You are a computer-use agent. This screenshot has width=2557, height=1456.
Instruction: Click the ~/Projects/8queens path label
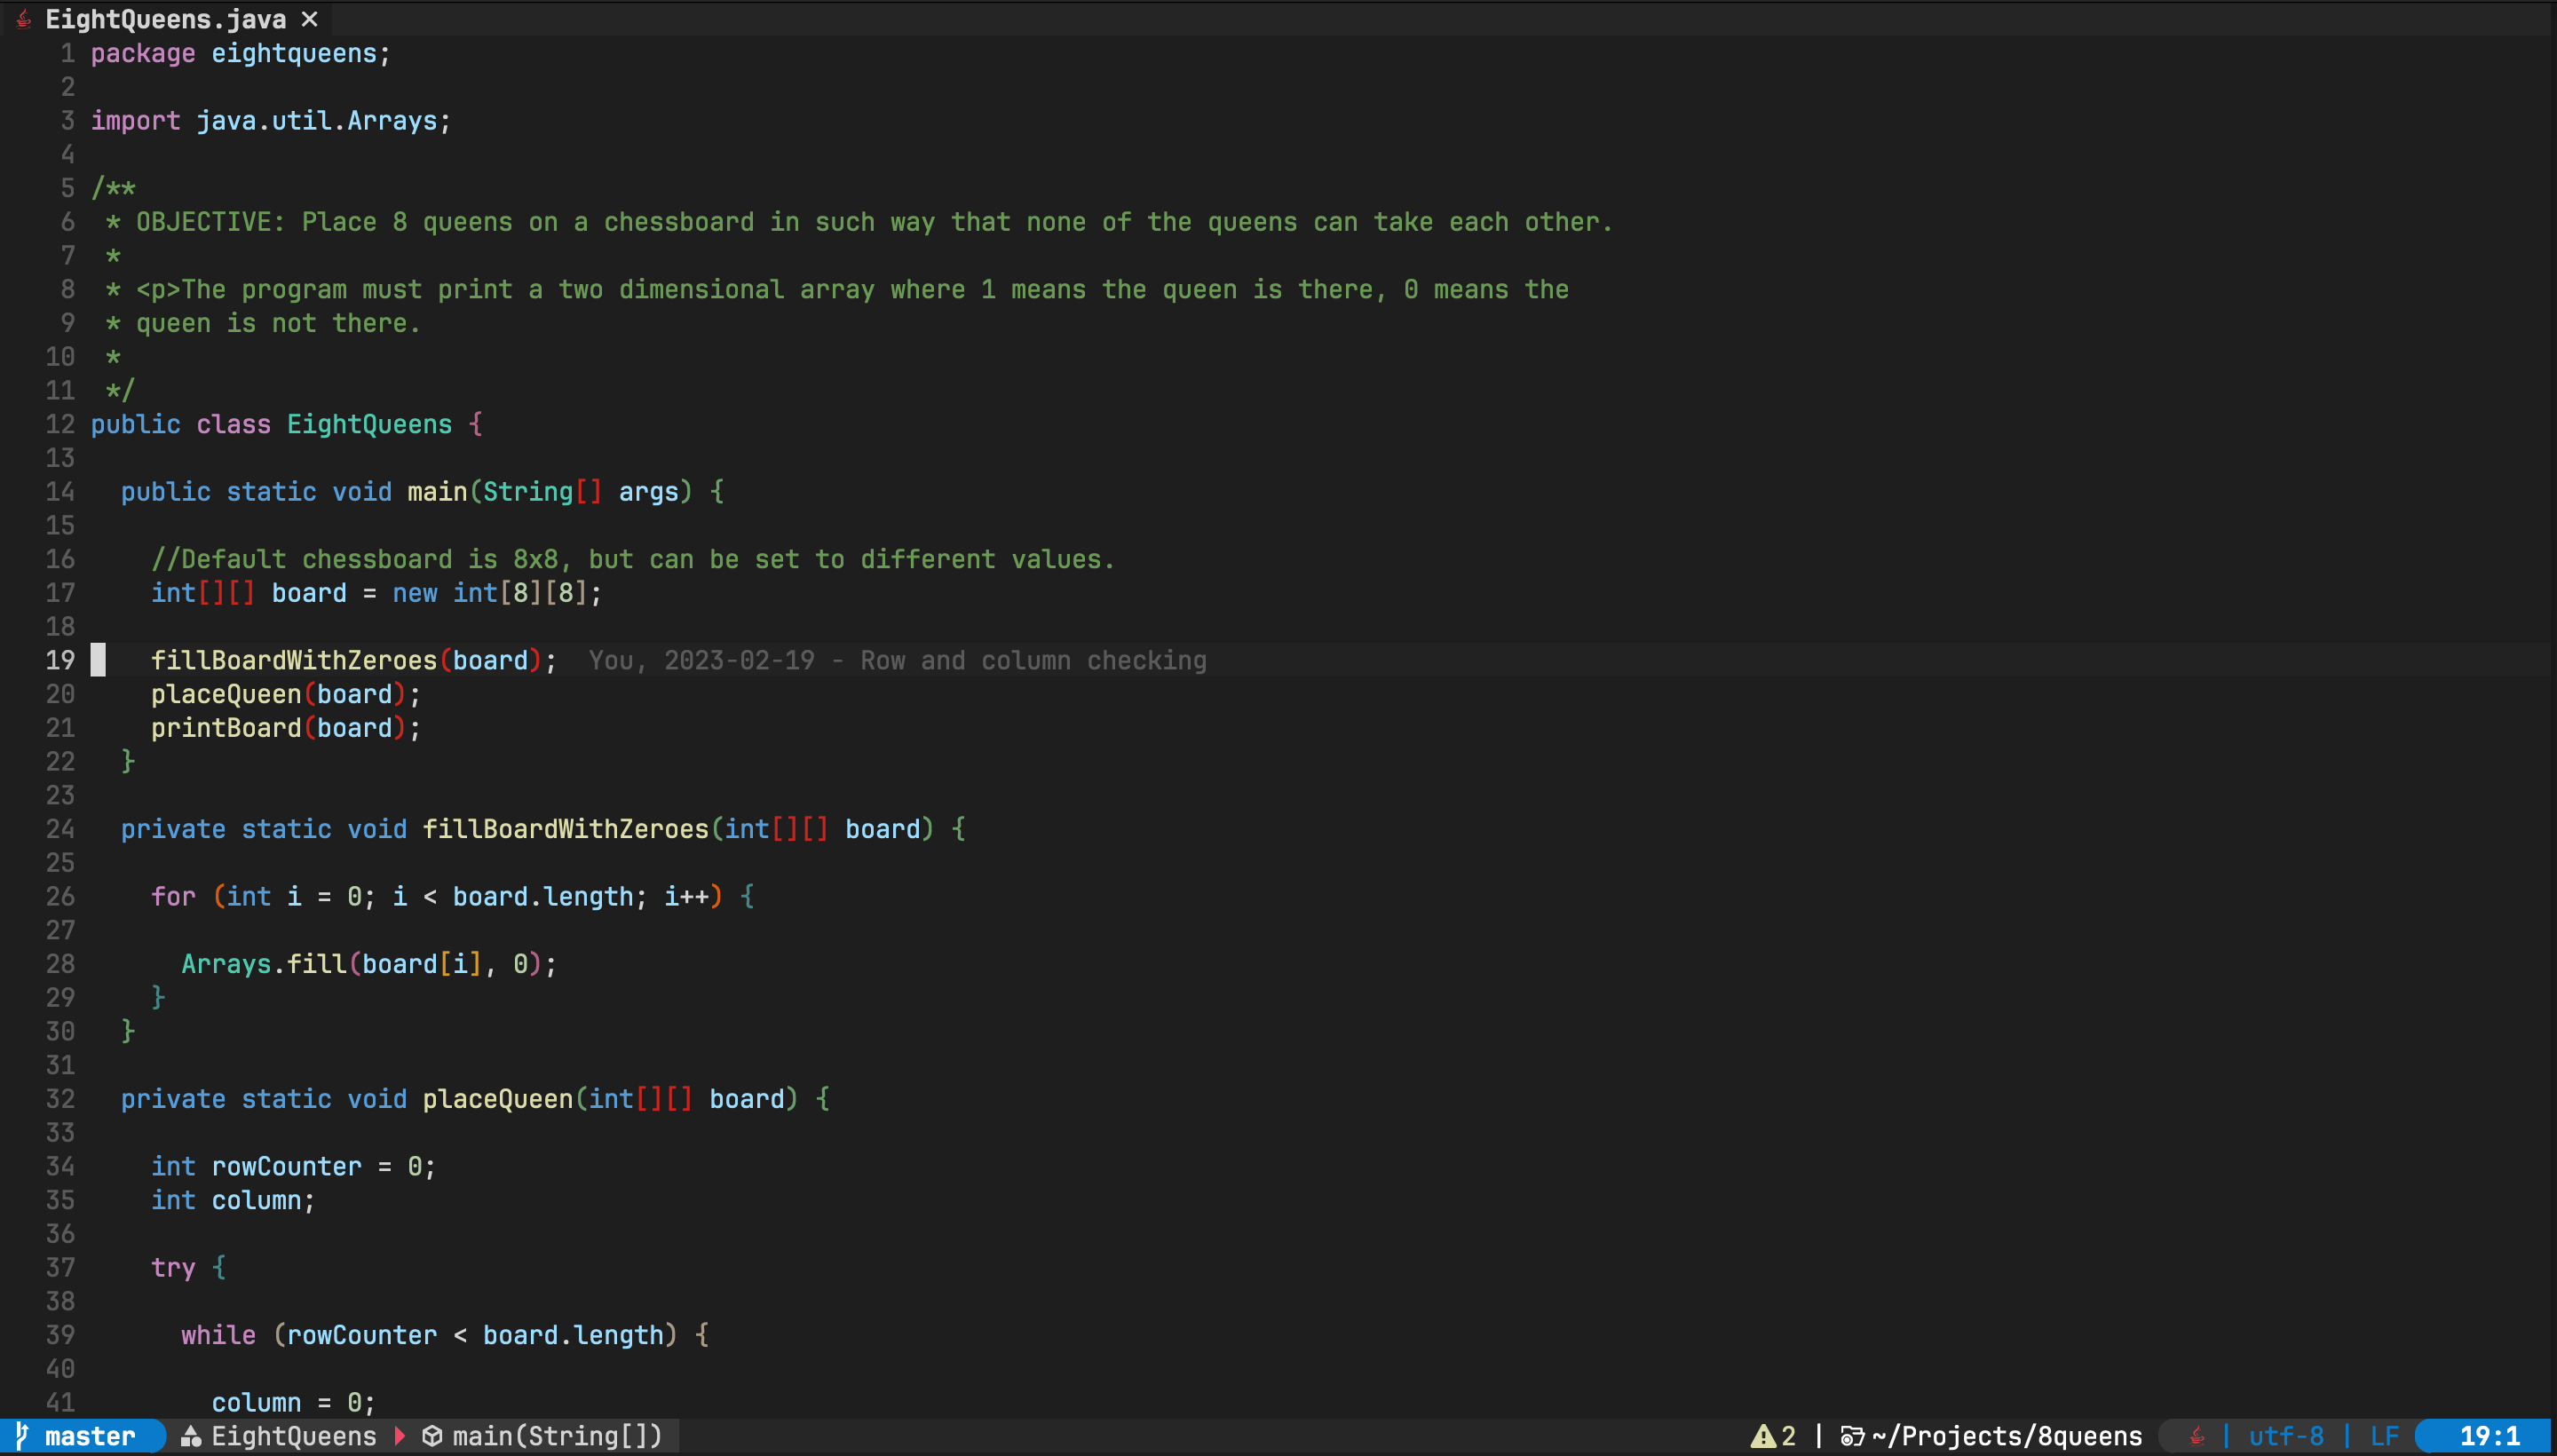(x=2007, y=1436)
